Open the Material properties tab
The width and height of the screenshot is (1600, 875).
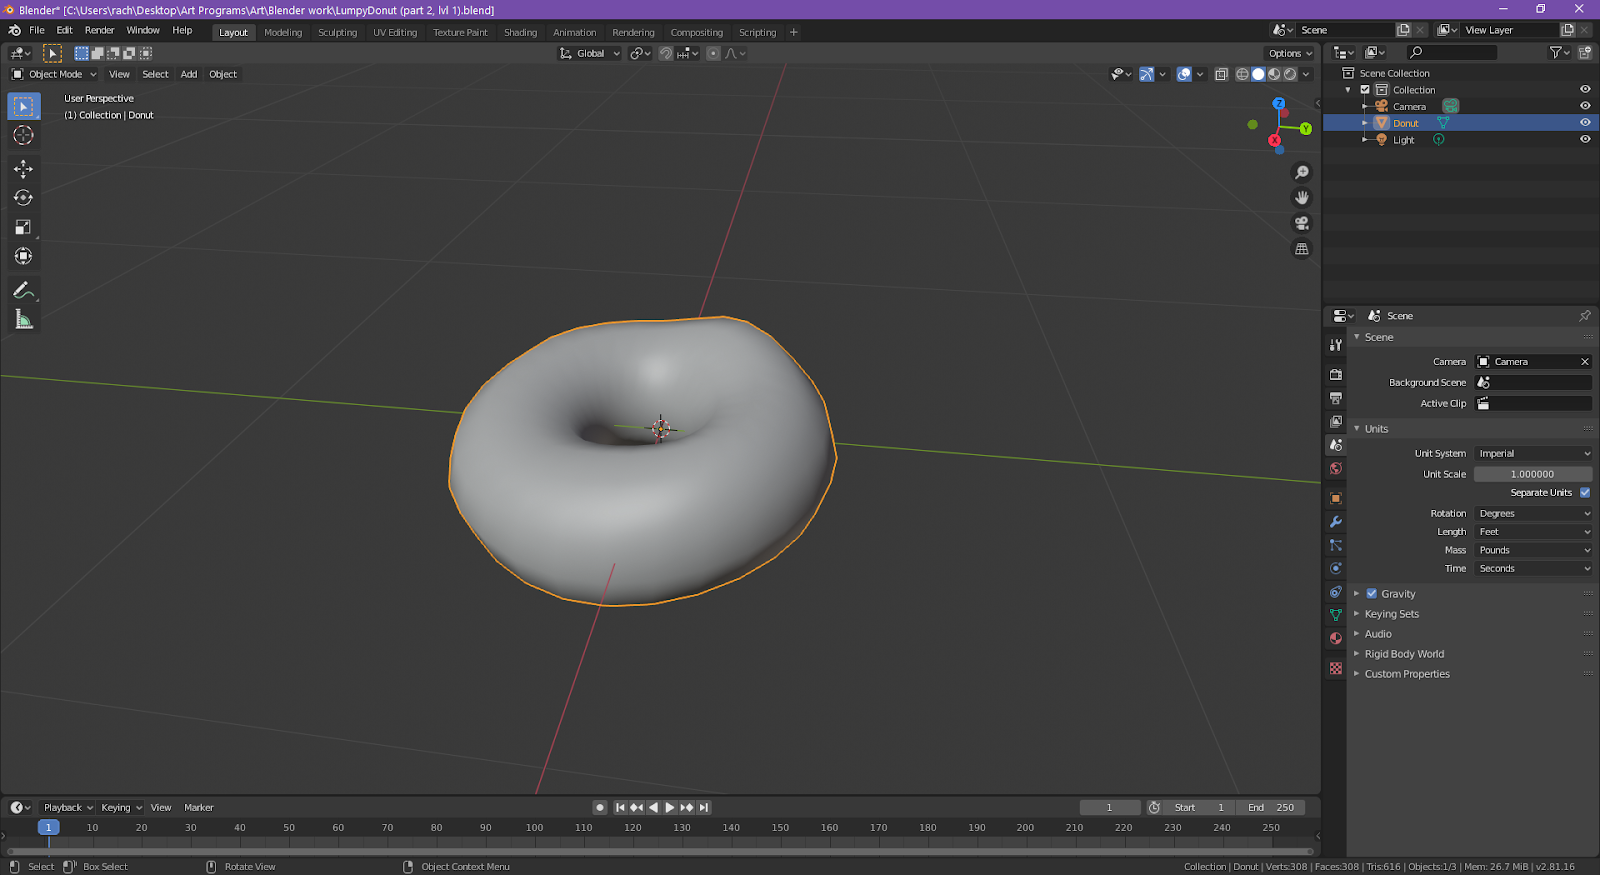click(1335, 639)
